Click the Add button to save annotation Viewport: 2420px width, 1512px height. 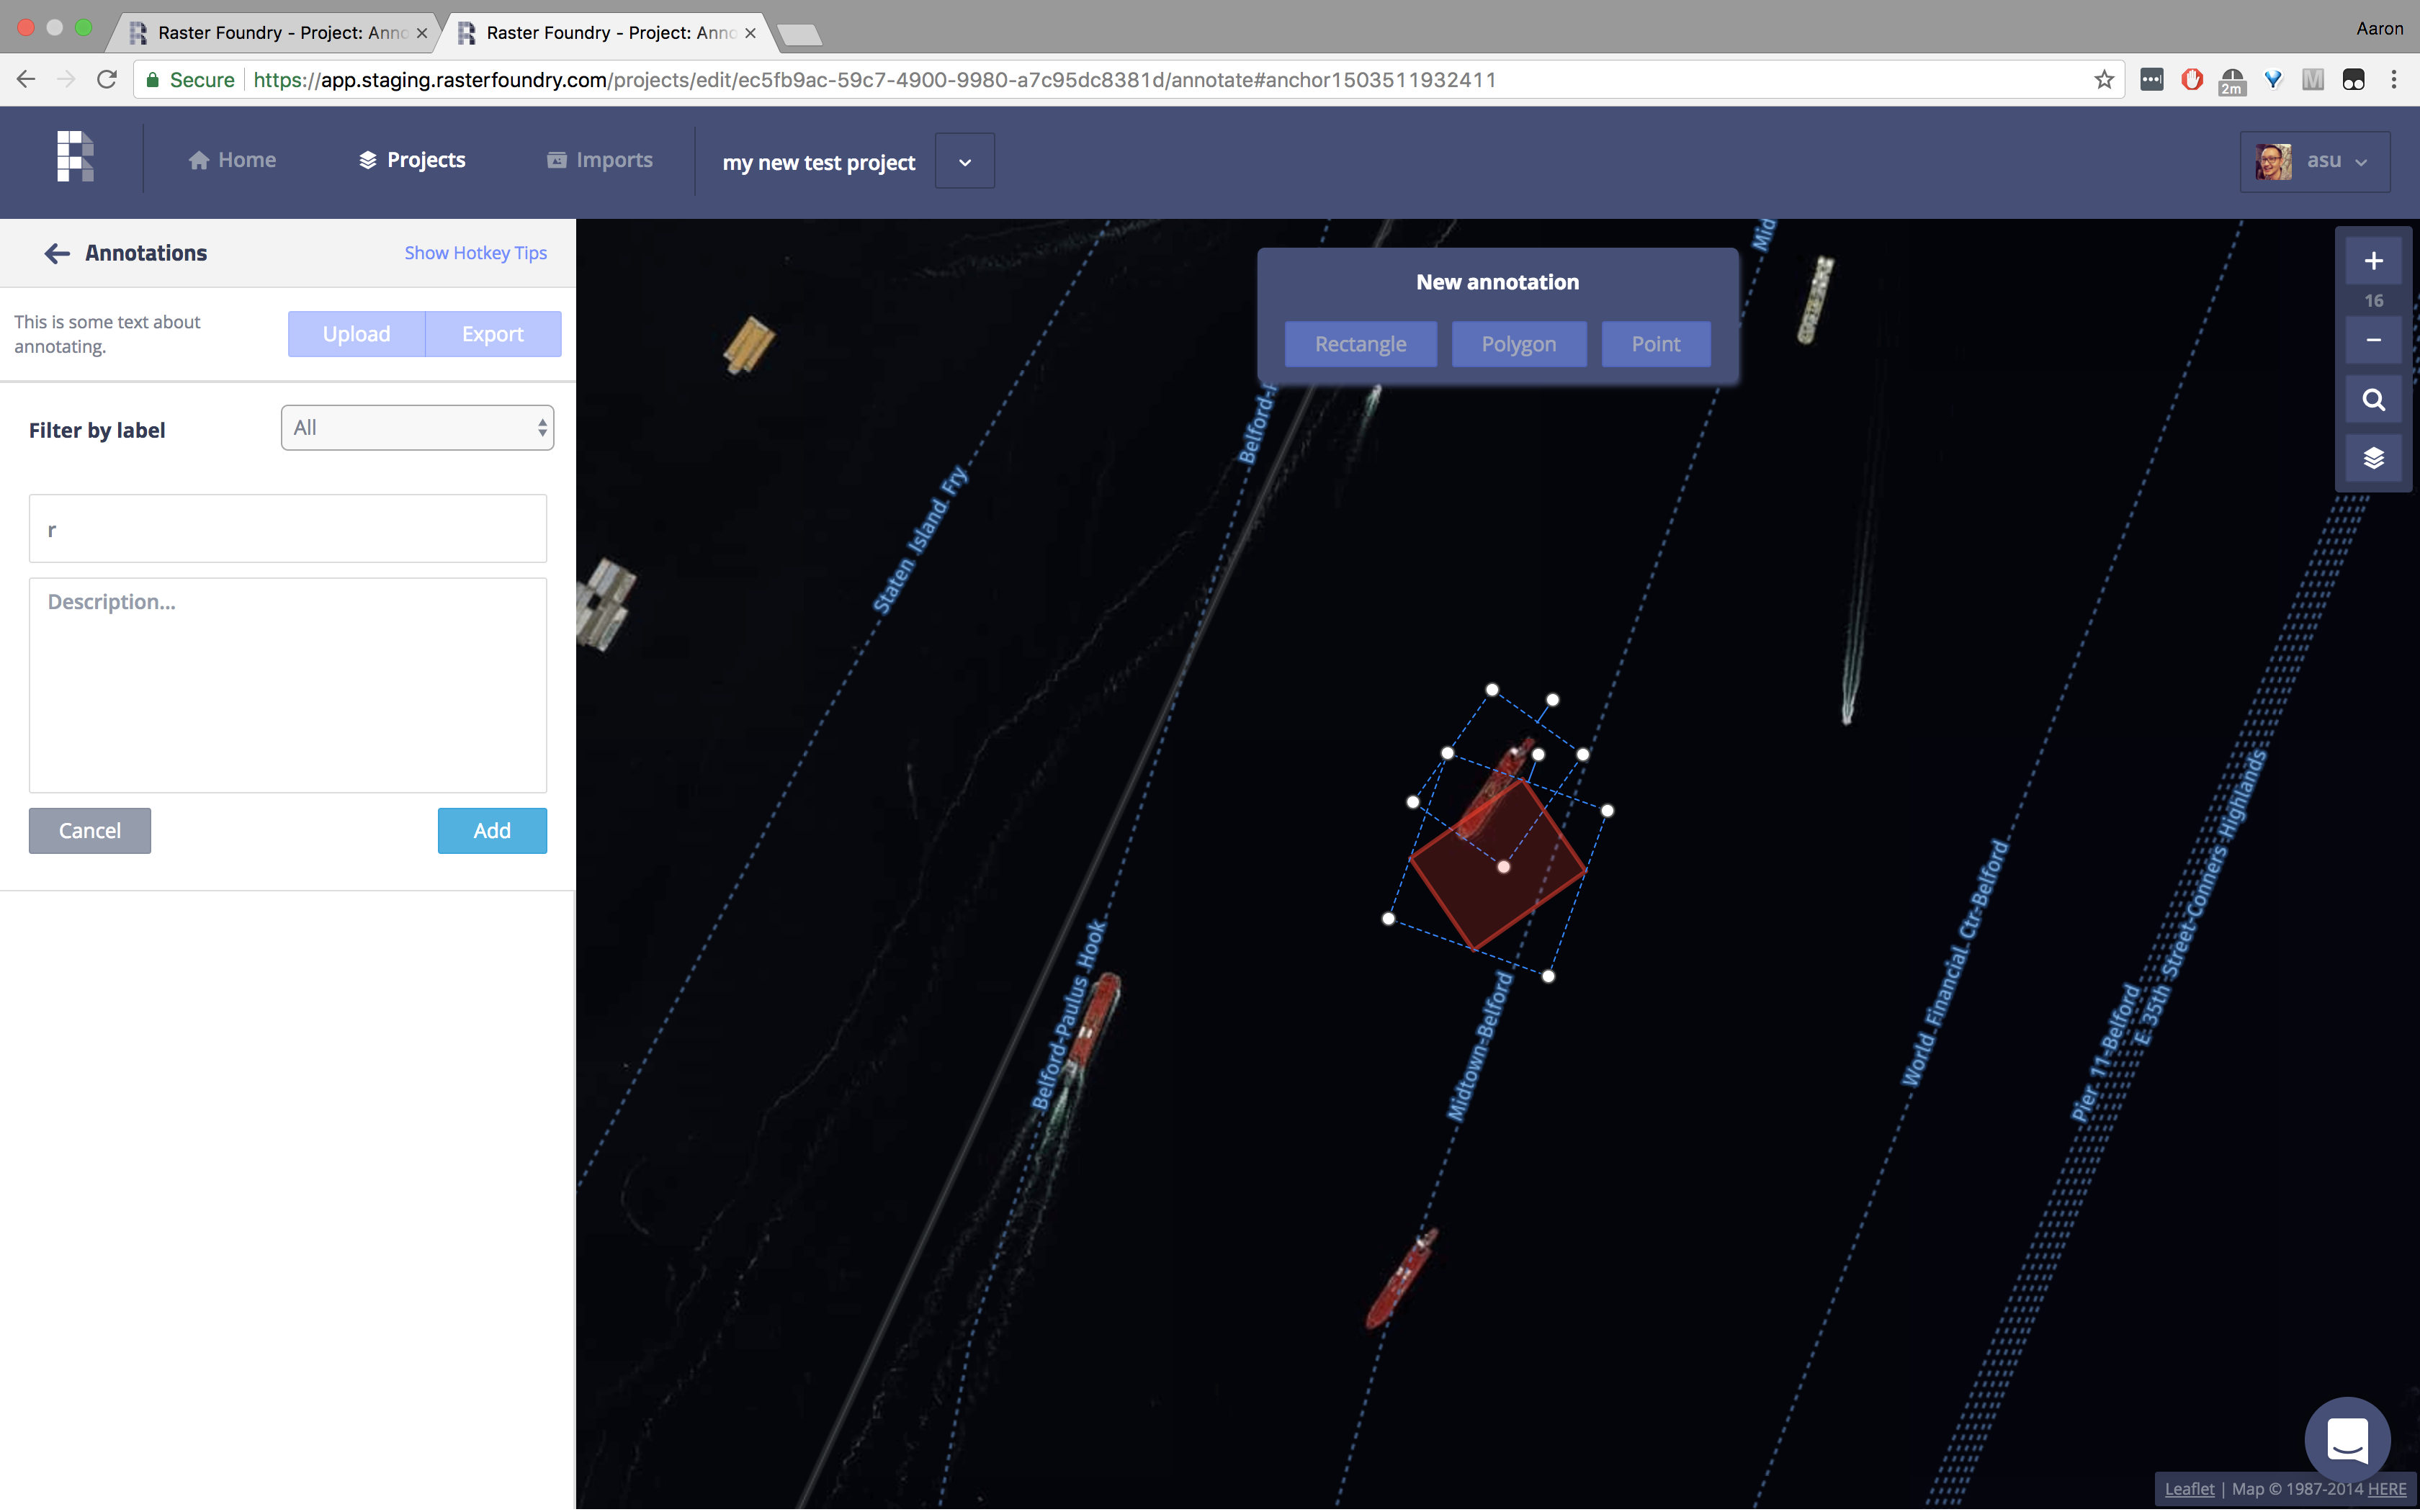tap(492, 830)
